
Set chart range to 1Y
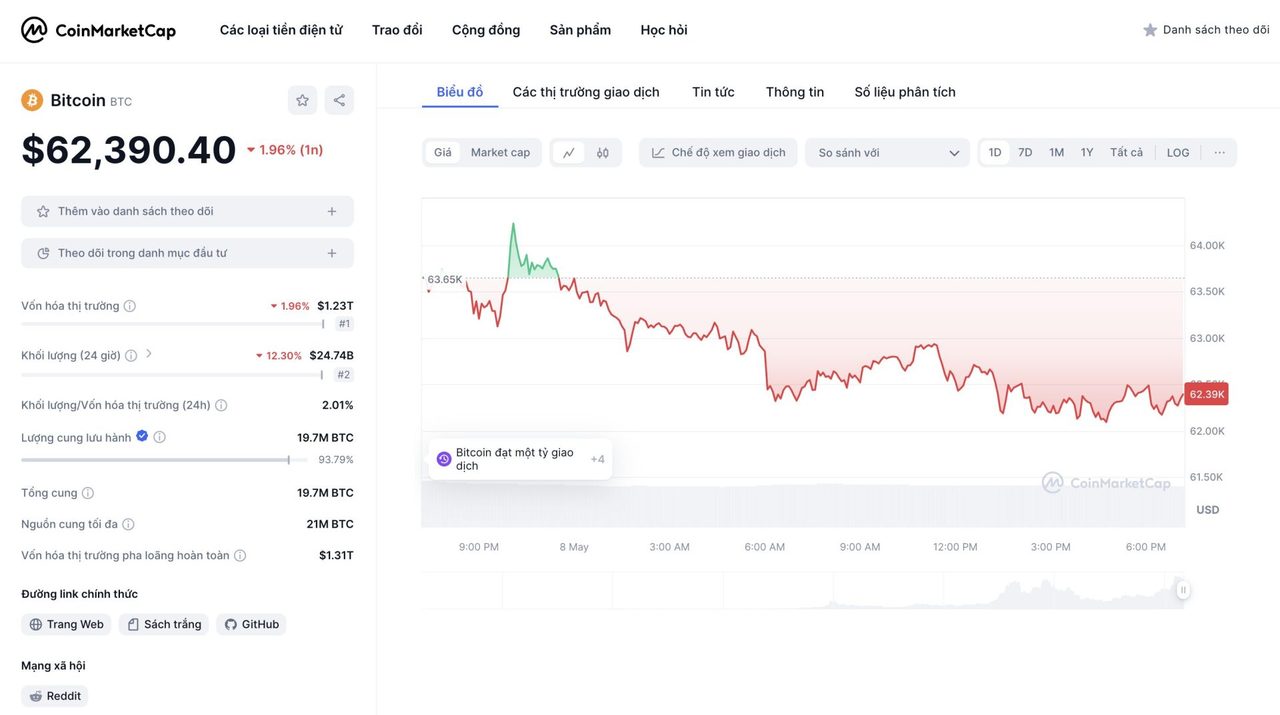(x=1087, y=153)
